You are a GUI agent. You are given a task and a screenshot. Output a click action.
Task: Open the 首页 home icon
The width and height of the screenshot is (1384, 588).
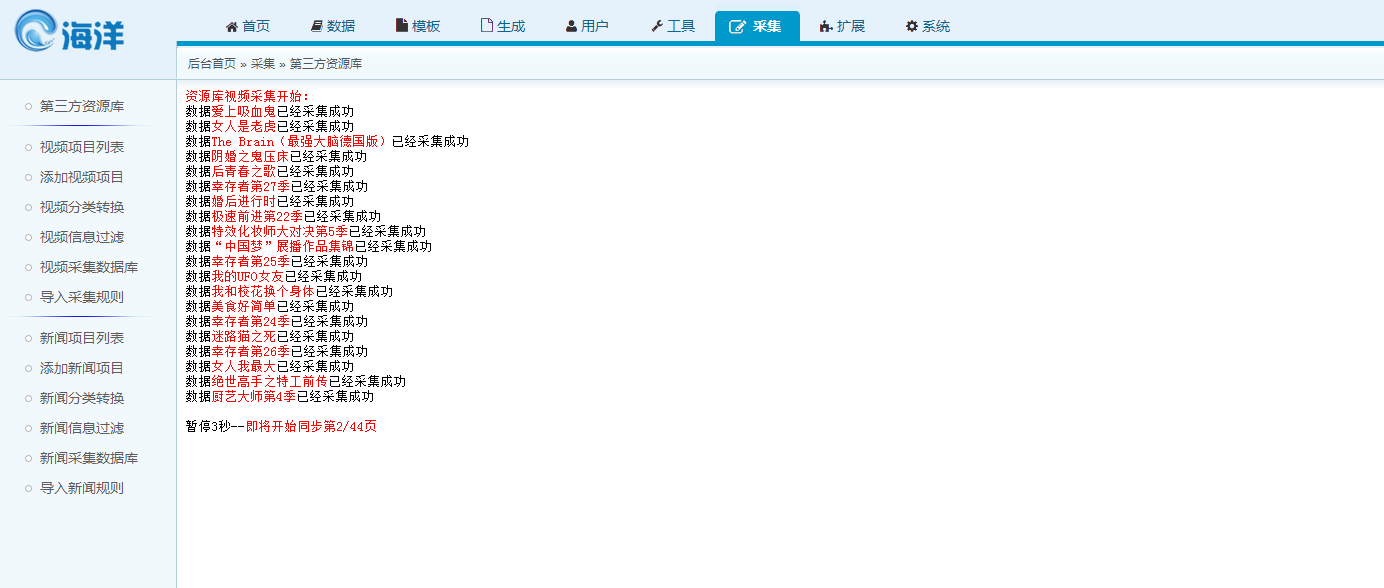click(232, 25)
